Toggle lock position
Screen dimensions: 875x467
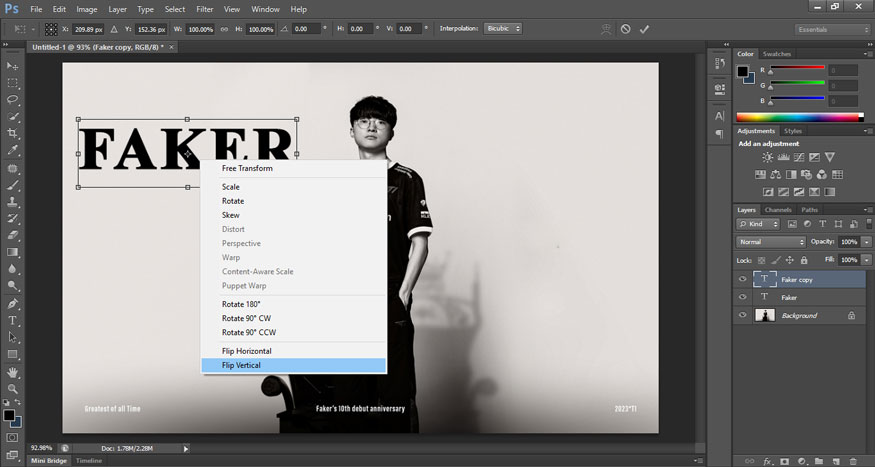pos(790,260)
